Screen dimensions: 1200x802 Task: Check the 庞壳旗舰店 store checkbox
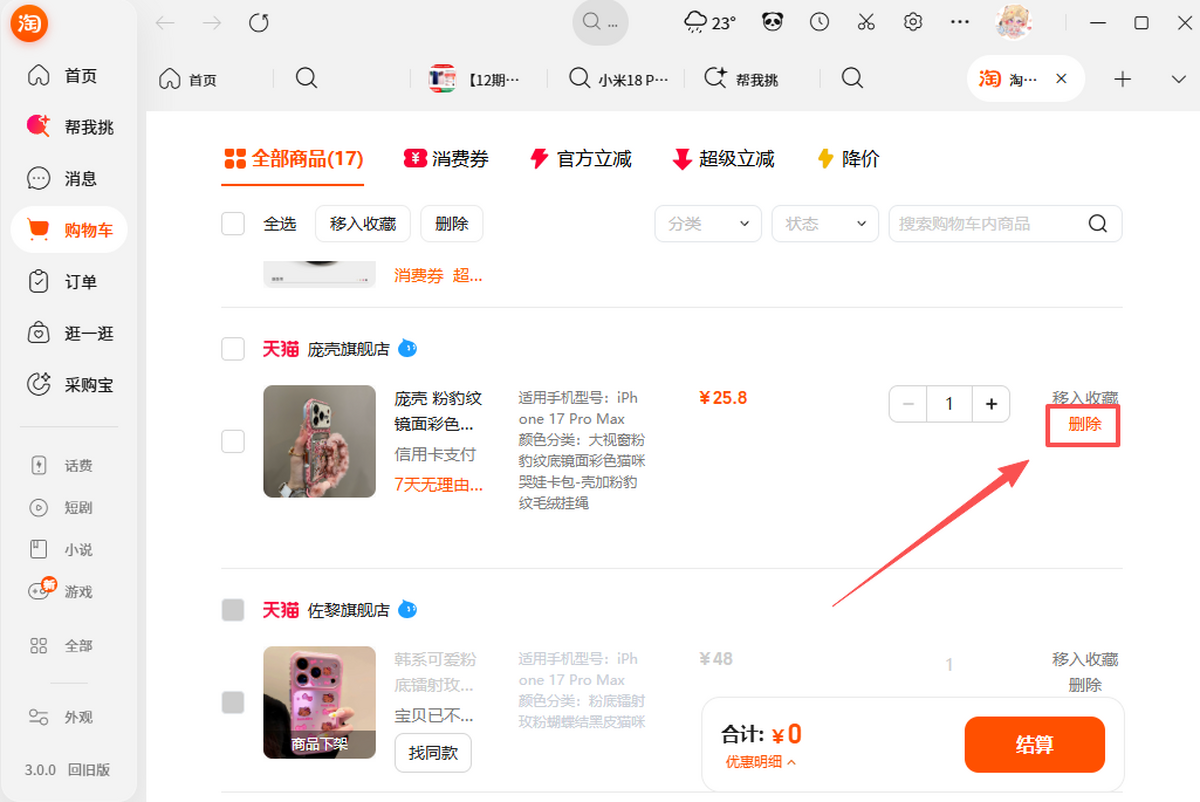pyautogui.click(x=233, y=349)
